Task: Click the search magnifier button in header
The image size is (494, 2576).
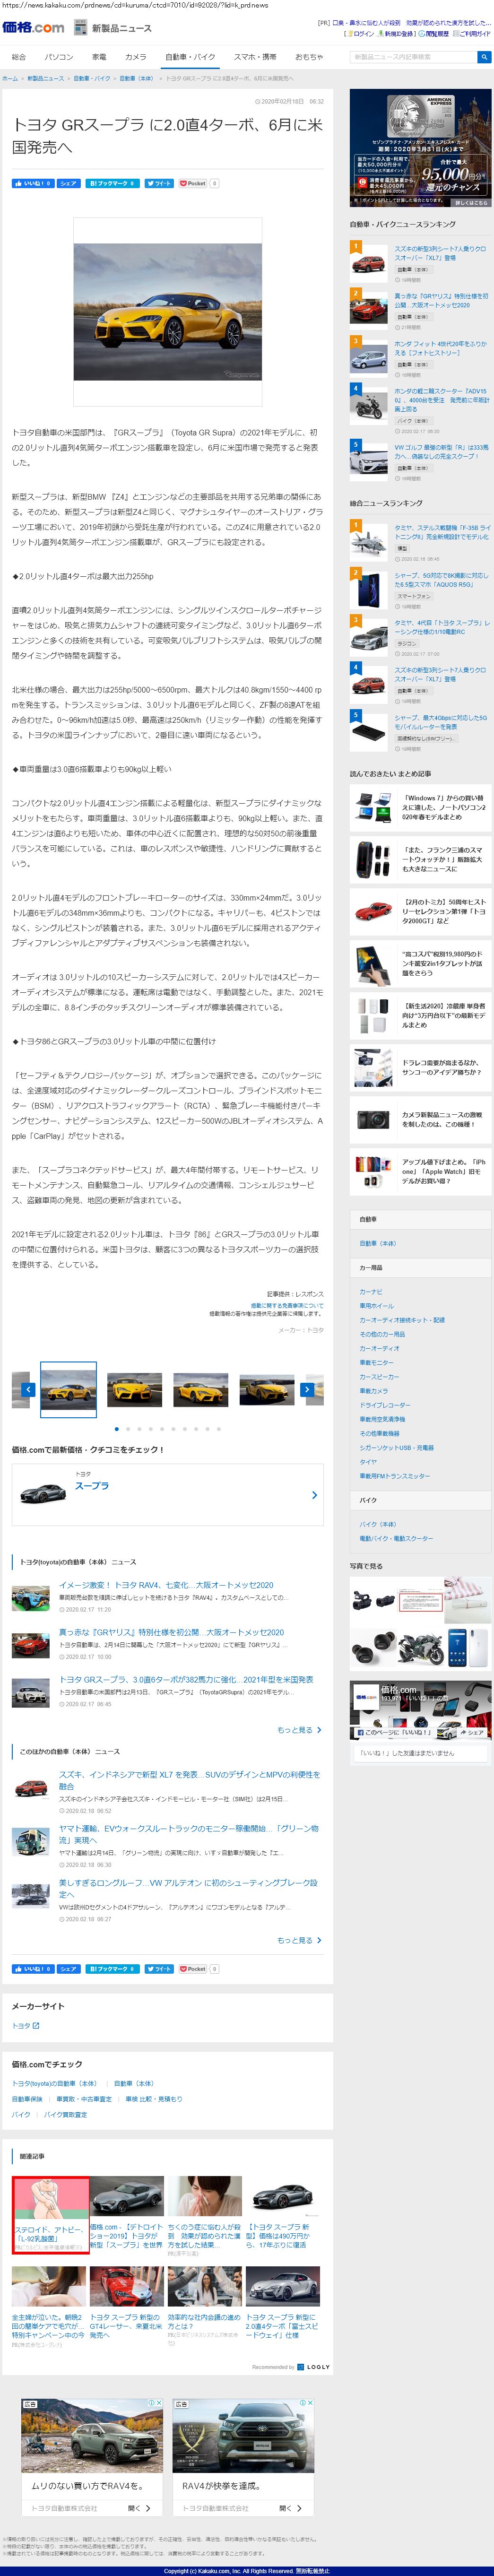Action: click(x=484, y=57)
